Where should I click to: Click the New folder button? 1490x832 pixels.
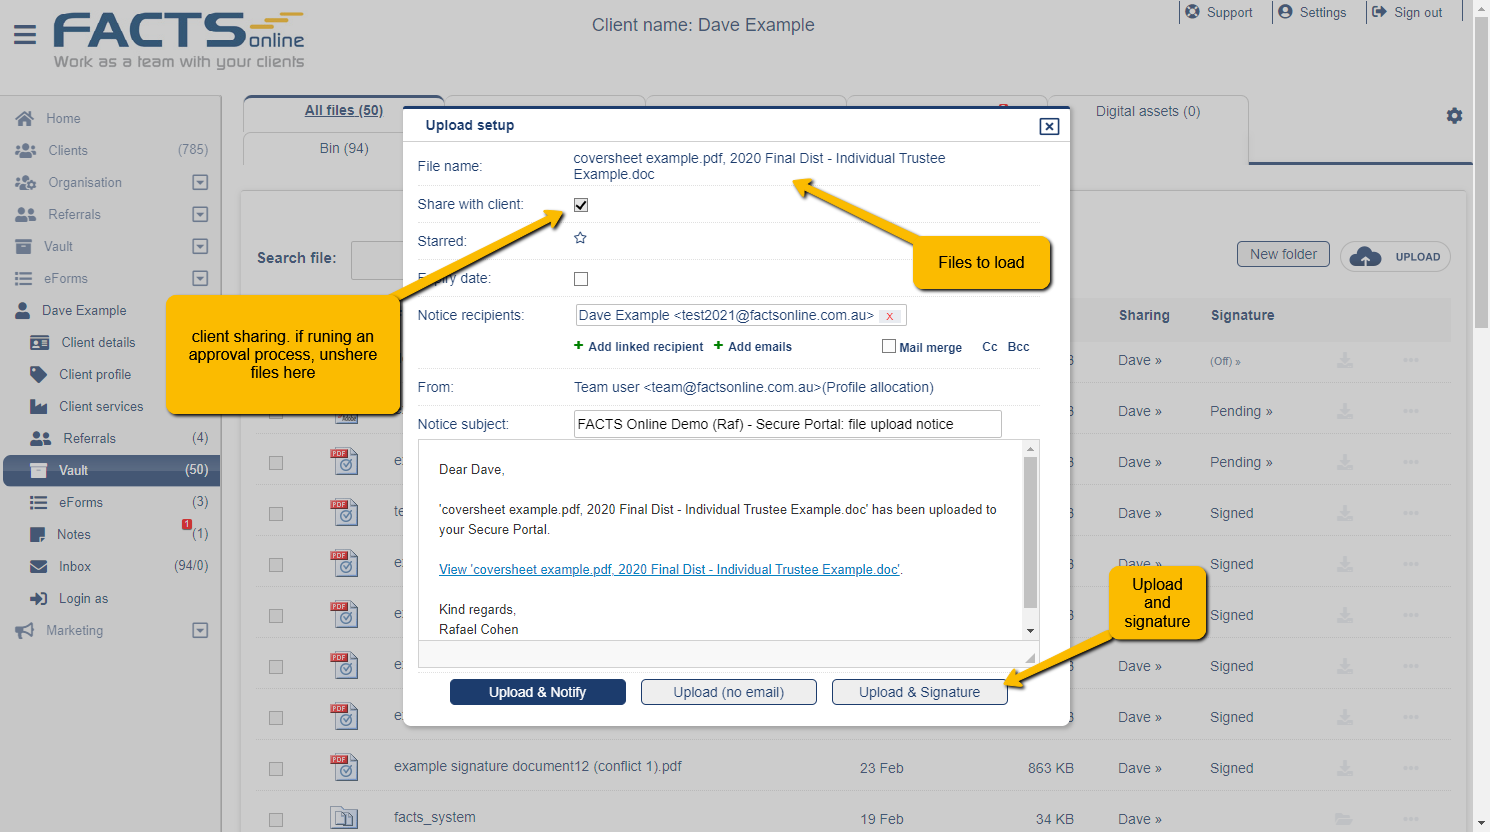click(x=1283, y=254)
